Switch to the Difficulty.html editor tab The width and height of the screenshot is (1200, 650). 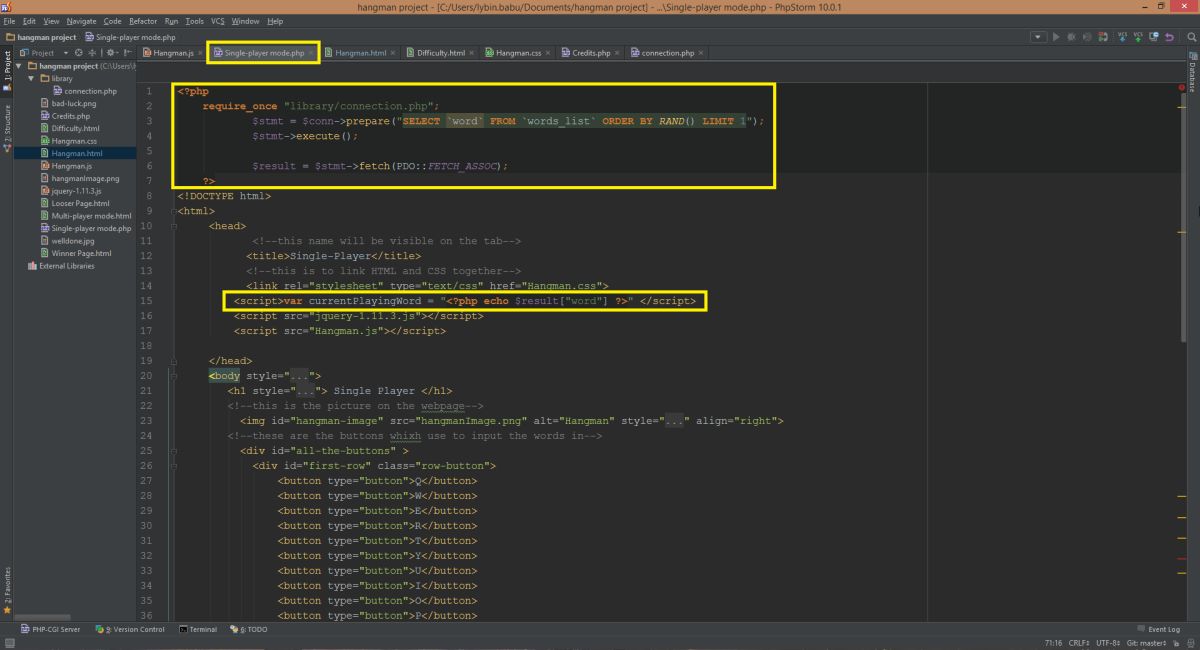coord(441,53)
